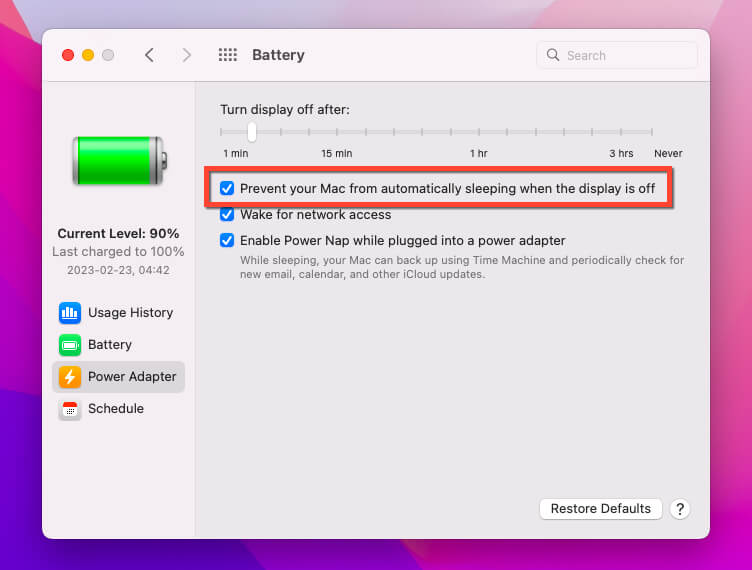752x570 pixels.
Task: Click the orange Power Adapter lightning icon
Action: (70, 377)
